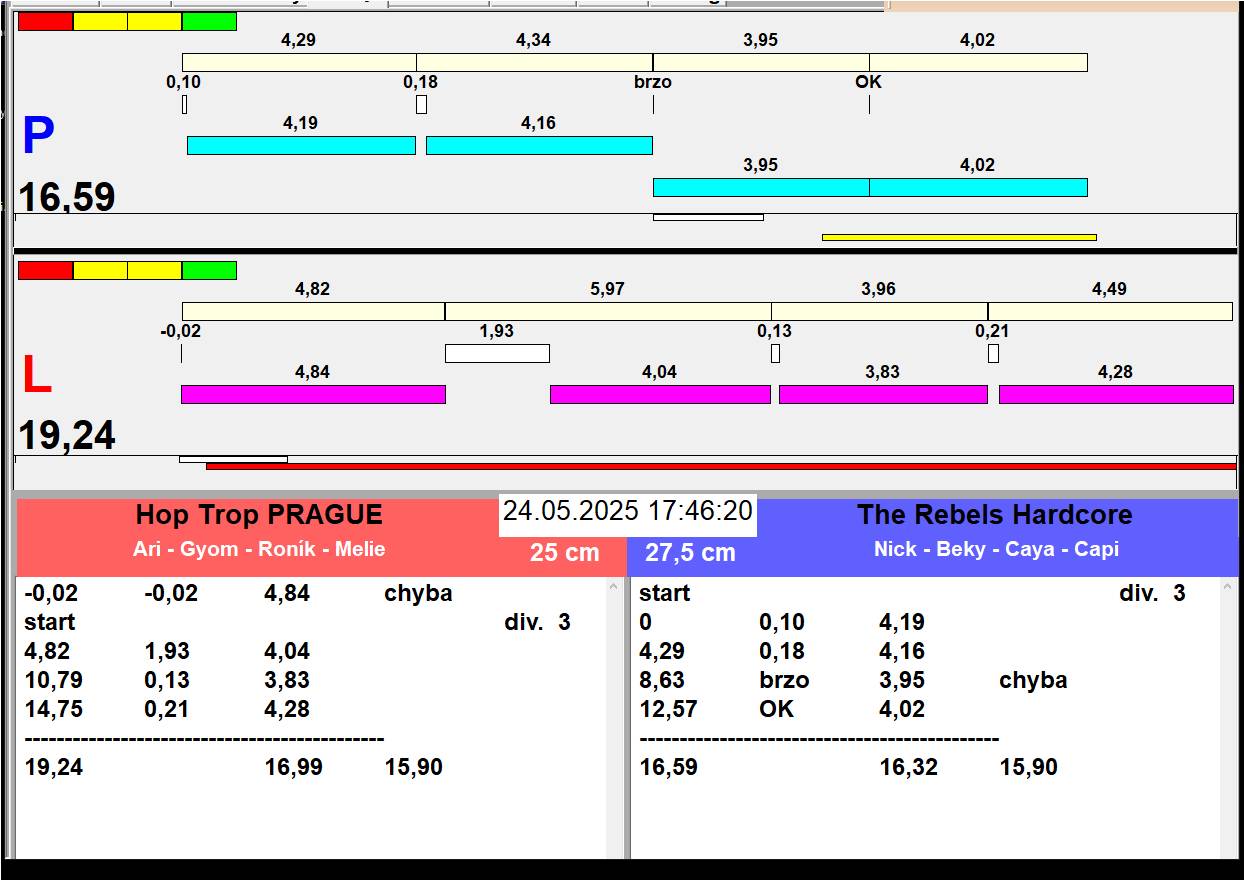Click the 14,75 value in Hop Trop results

click(x=53, y=709)
